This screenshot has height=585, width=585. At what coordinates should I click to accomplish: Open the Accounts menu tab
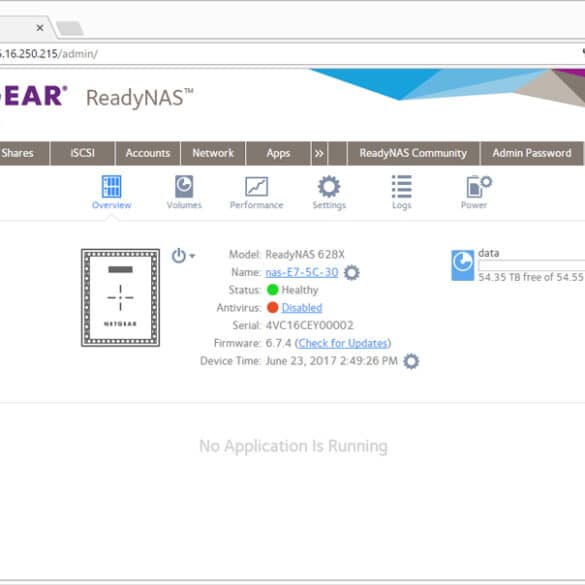[148, 153]
